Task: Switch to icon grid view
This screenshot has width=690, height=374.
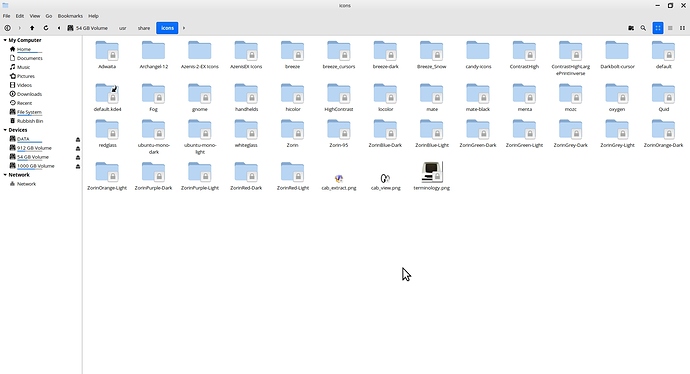Action: pyautogui.click(x=658, y=28)
